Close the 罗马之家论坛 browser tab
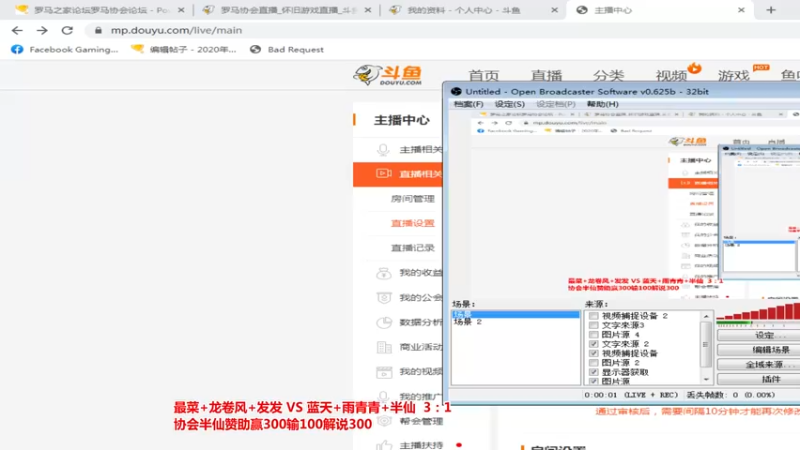Screen dimensions: 800x450 (181, 10)
